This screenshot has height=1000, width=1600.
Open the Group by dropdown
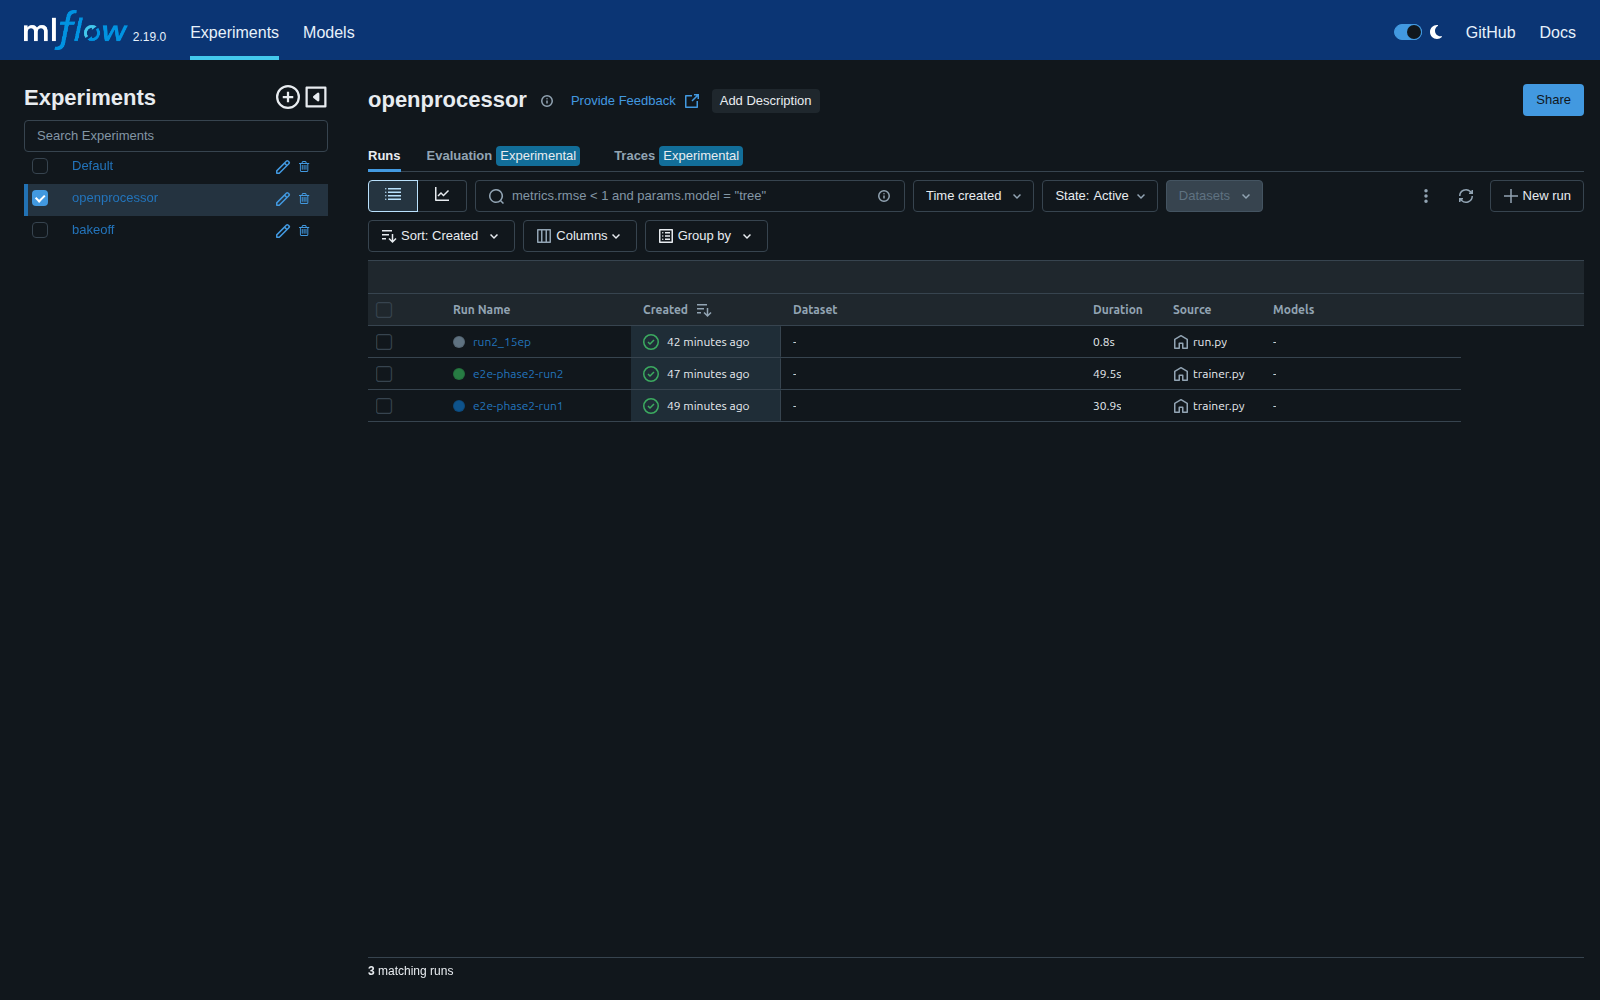(706, 236)
